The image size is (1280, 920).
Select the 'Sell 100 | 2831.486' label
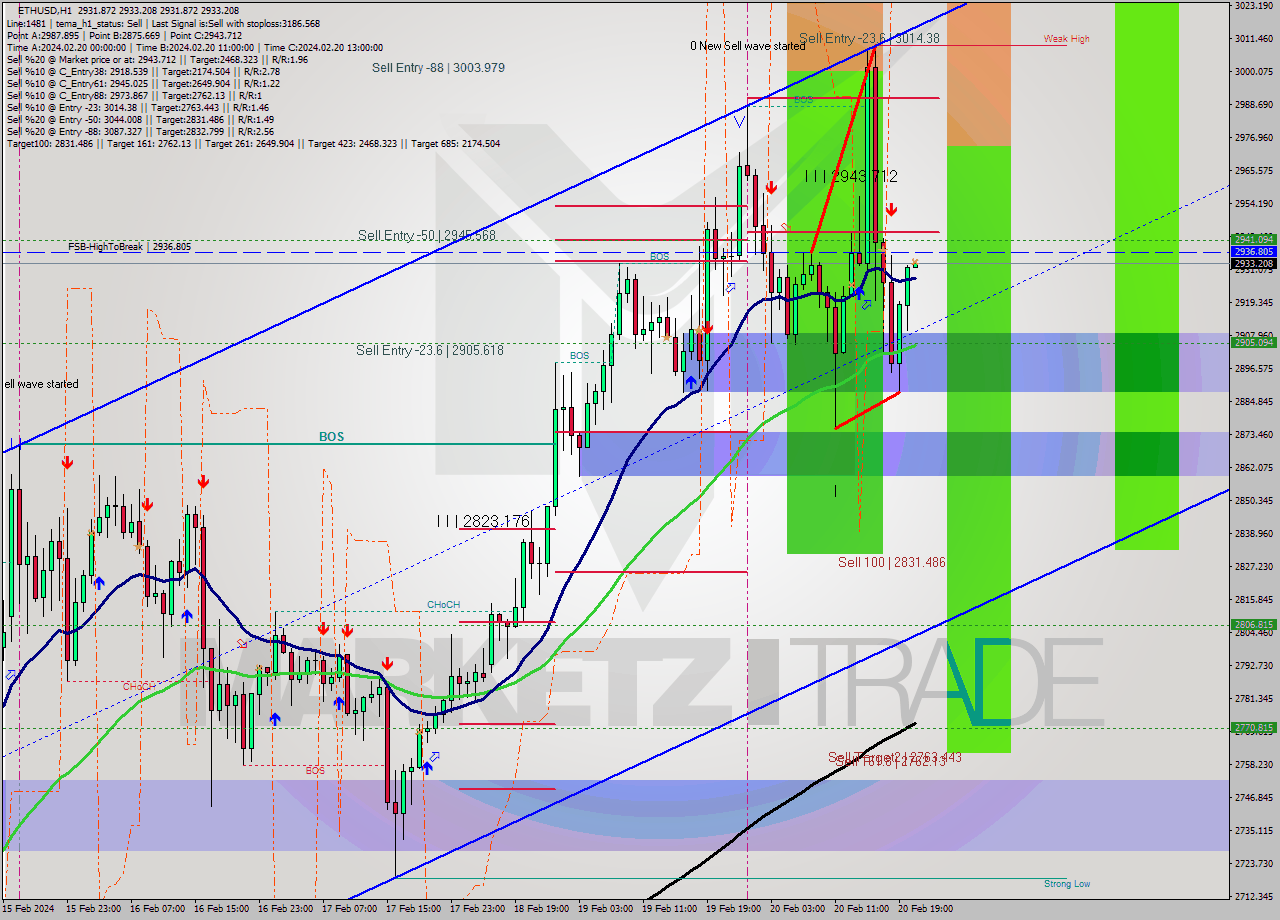(x=892, y=563)
